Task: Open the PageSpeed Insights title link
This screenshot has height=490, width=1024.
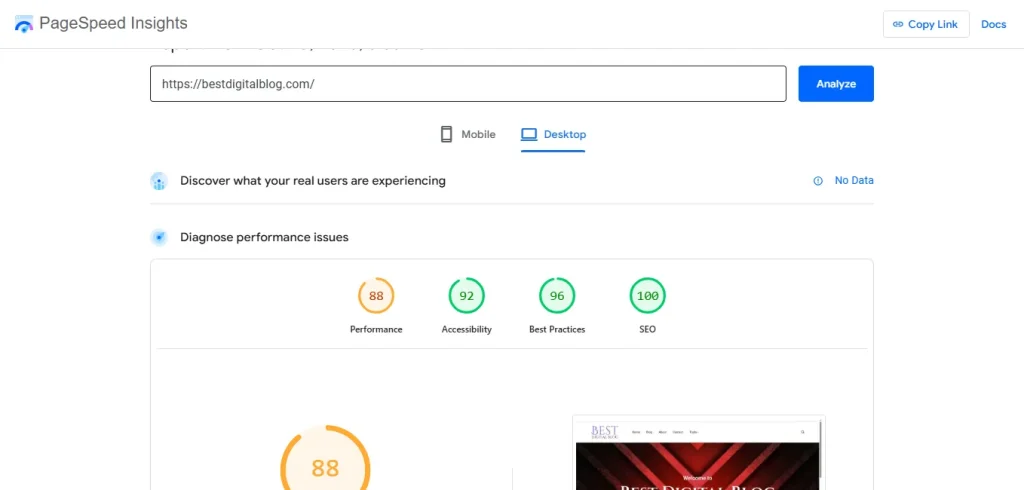Action: 113,24
